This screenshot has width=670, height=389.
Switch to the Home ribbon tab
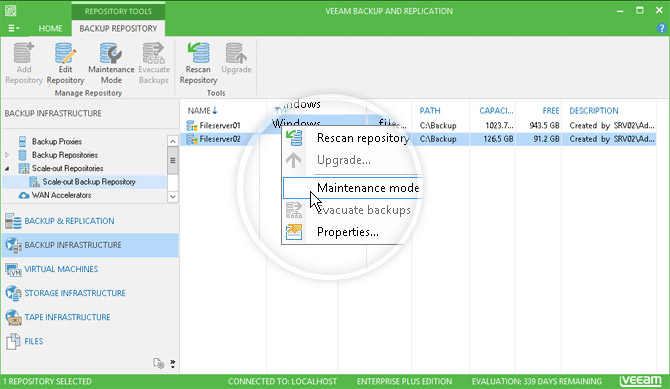coord(50,28)
